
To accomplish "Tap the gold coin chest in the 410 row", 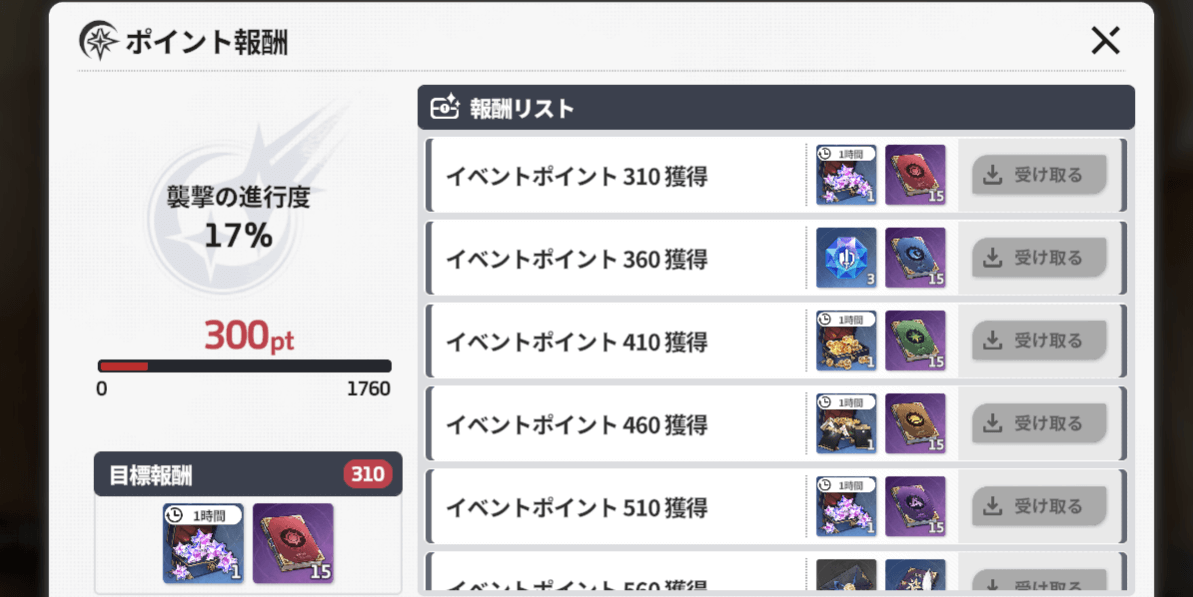I will [846, 341].
